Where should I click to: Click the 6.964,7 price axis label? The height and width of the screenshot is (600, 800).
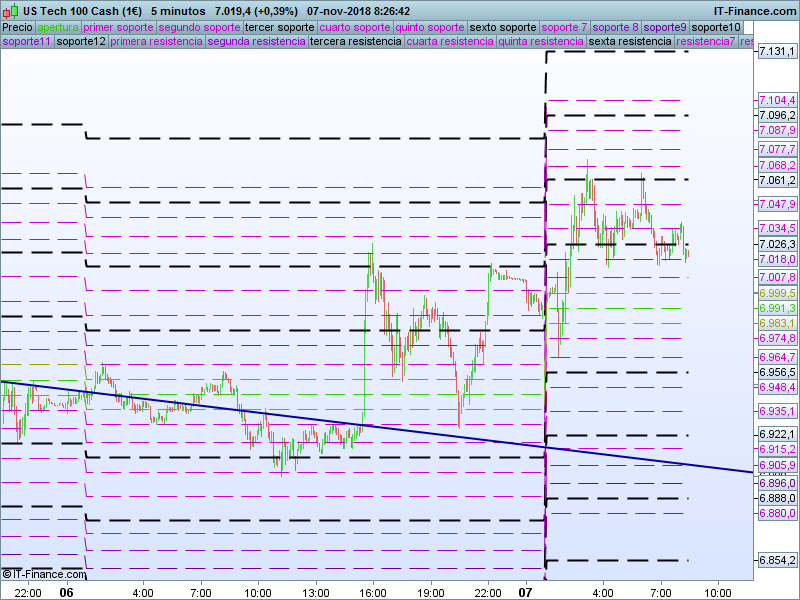click(x=777, y=357)
